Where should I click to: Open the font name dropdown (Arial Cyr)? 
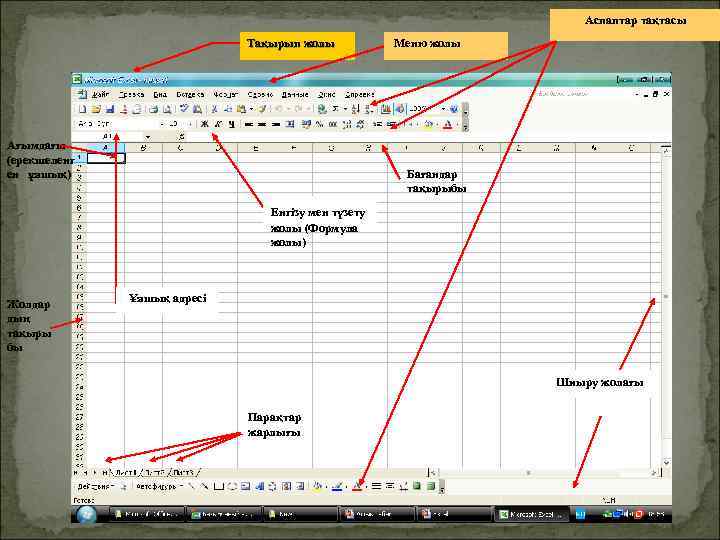click(x=161, y=124)
